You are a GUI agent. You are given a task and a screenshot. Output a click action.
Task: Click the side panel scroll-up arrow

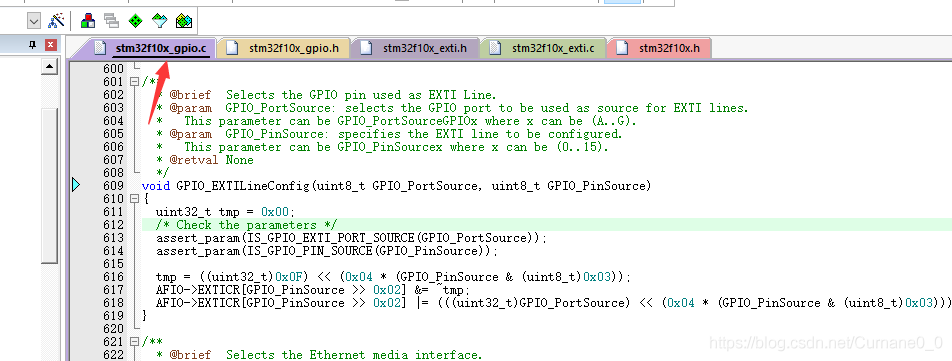point(50,67)
